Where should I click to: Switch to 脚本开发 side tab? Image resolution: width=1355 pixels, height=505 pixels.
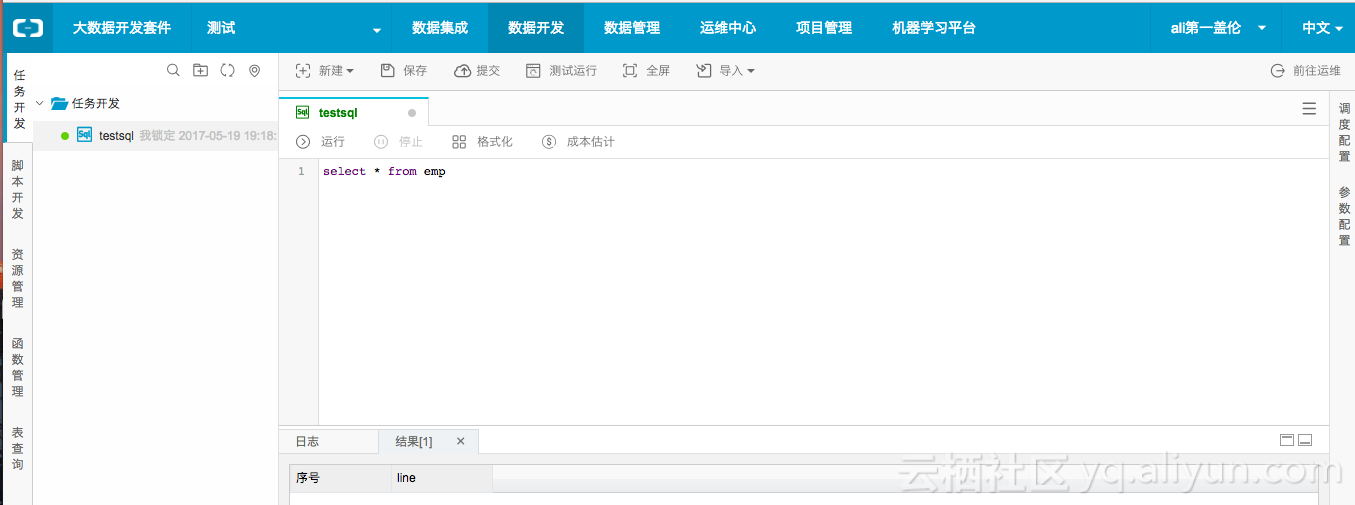point(17,189)
